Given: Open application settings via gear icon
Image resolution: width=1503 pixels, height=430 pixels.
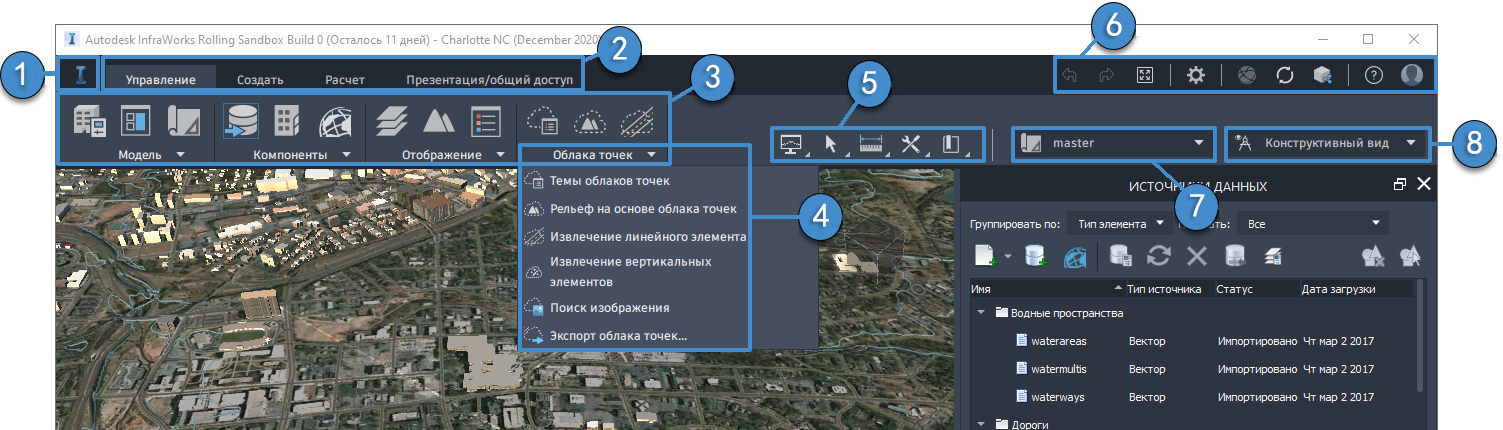Looking at the screenshot, I should pos(1195,75).
